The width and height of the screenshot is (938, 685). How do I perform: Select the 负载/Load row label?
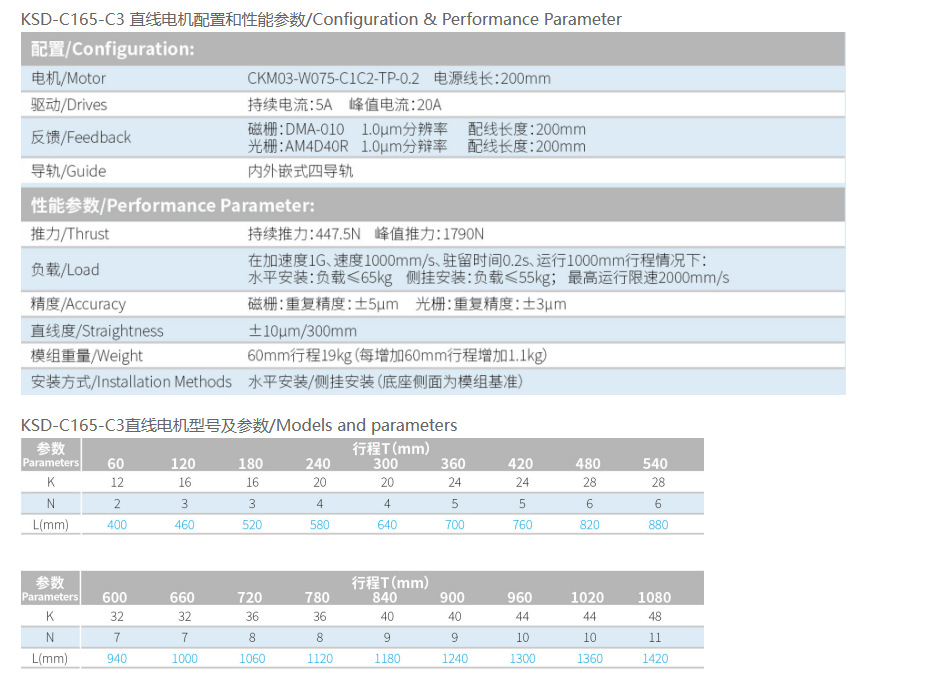[x=65, y=269]
